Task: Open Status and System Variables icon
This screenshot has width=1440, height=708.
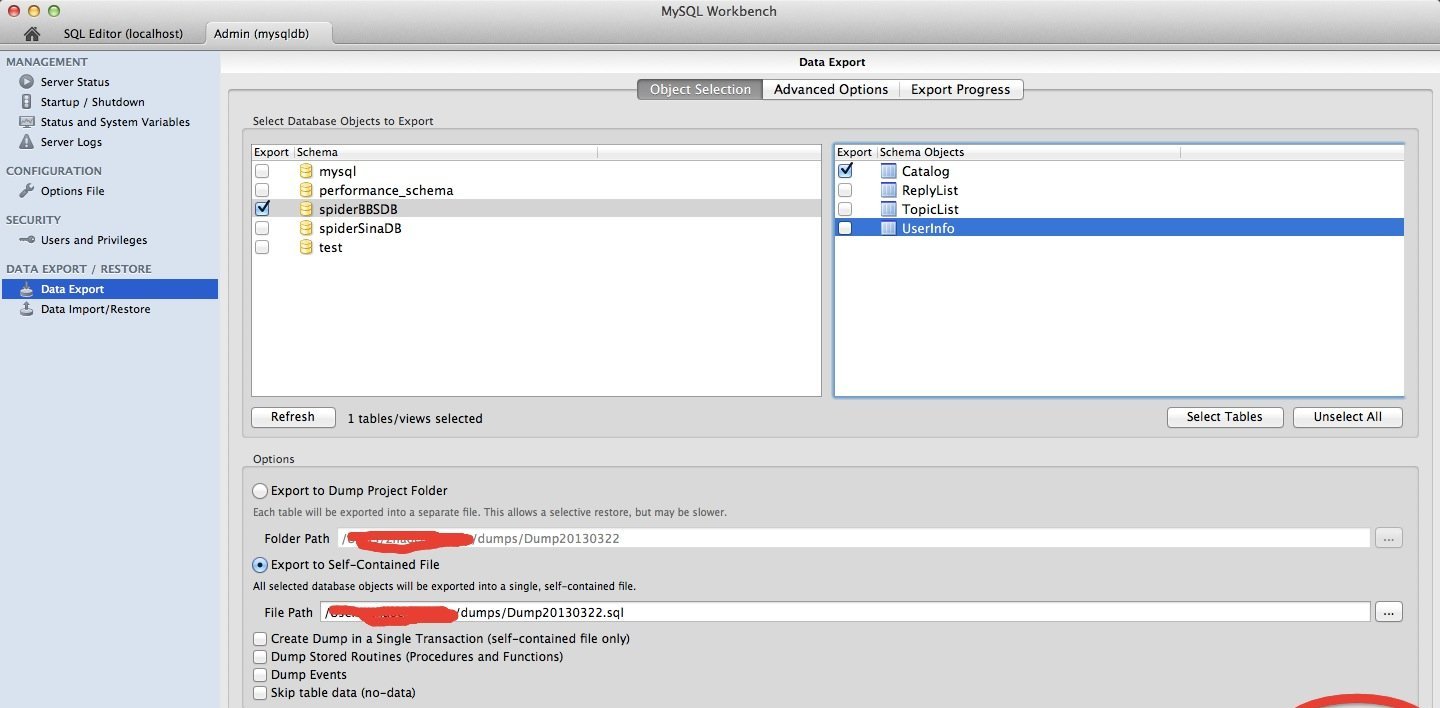Action: [27, 122]
